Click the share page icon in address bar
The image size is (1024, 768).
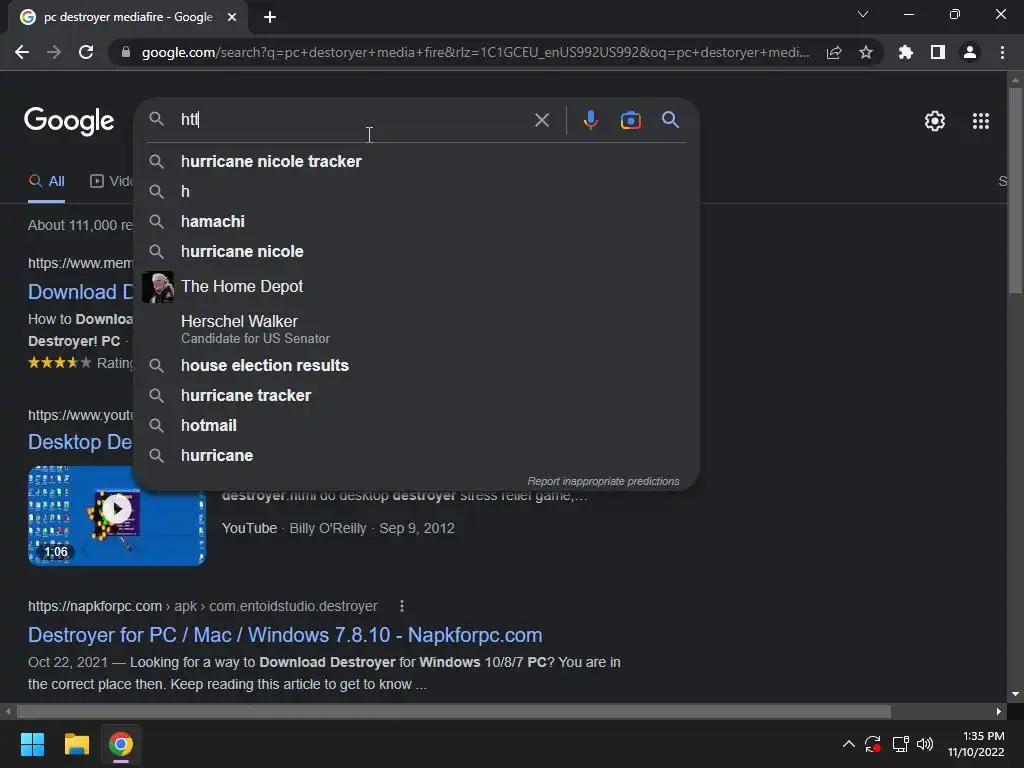834,52
